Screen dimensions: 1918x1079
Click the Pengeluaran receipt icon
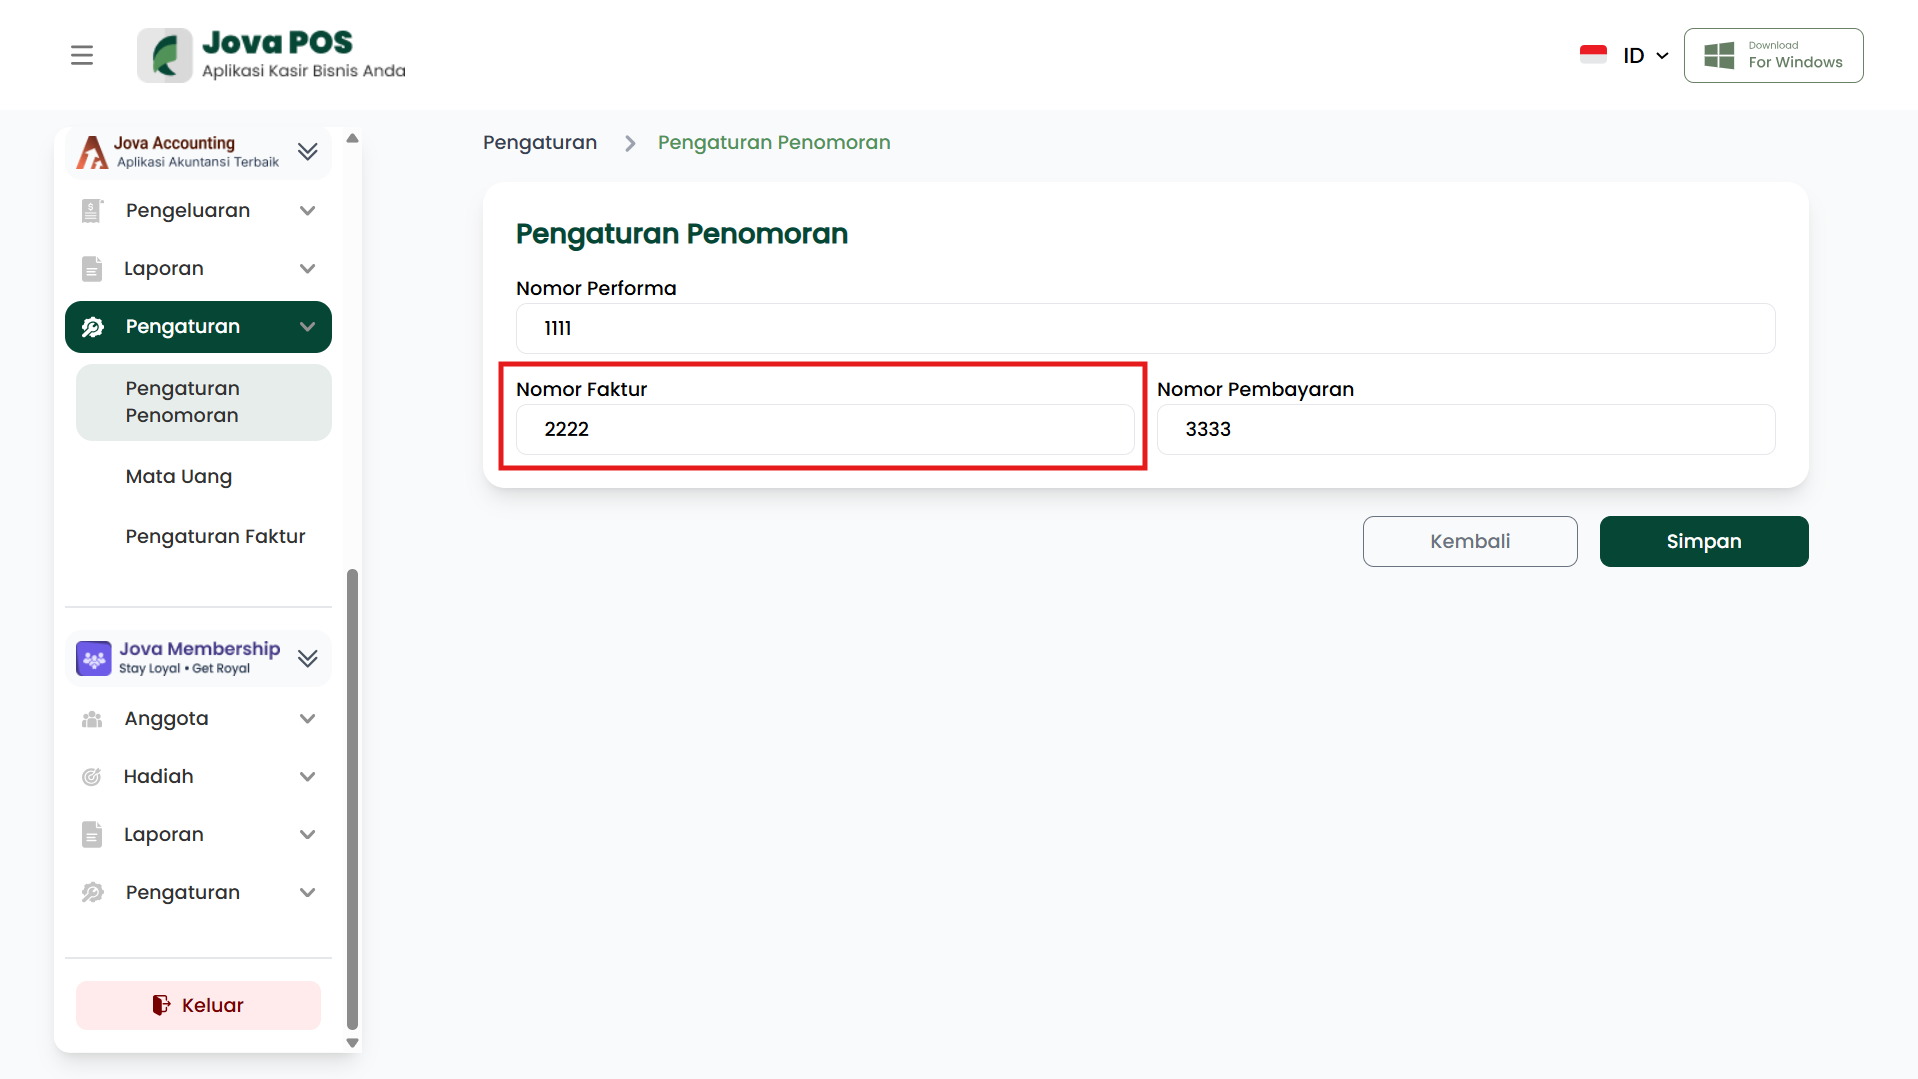(x=92, y=211)
